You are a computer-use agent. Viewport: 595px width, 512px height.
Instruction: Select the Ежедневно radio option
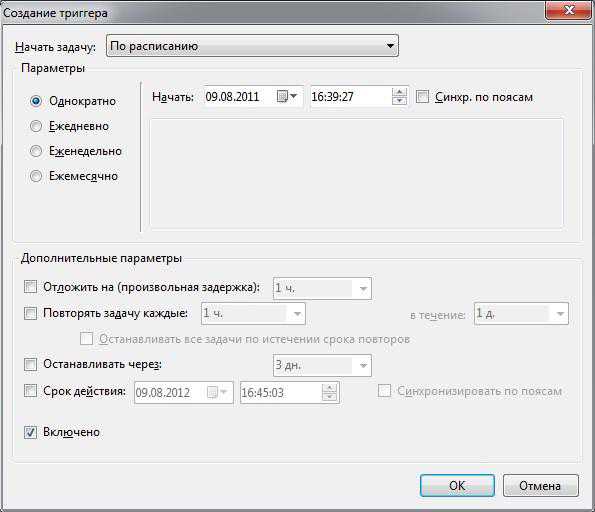click(36, 126)
